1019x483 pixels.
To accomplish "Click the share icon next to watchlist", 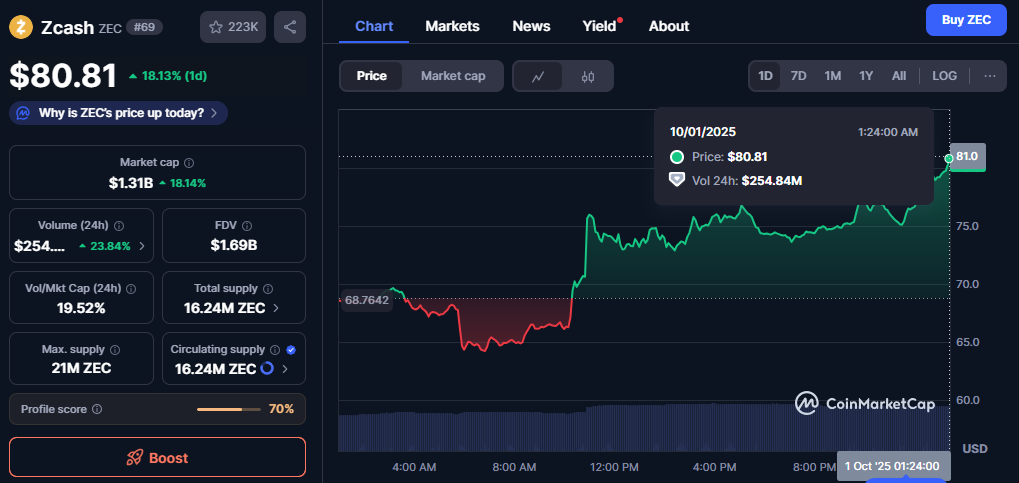I will (x=289, y=27).
